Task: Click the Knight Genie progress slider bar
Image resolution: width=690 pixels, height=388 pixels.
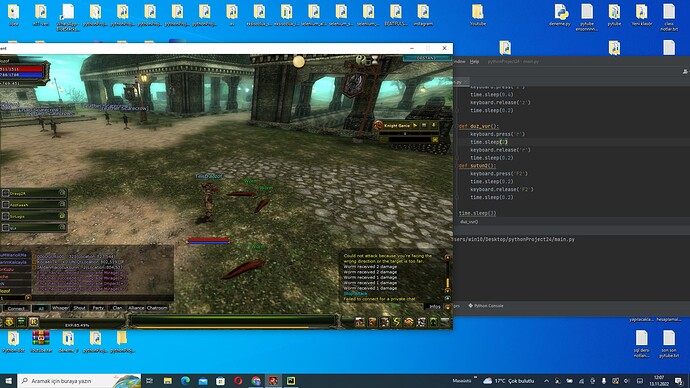Action: coord(405,134)
